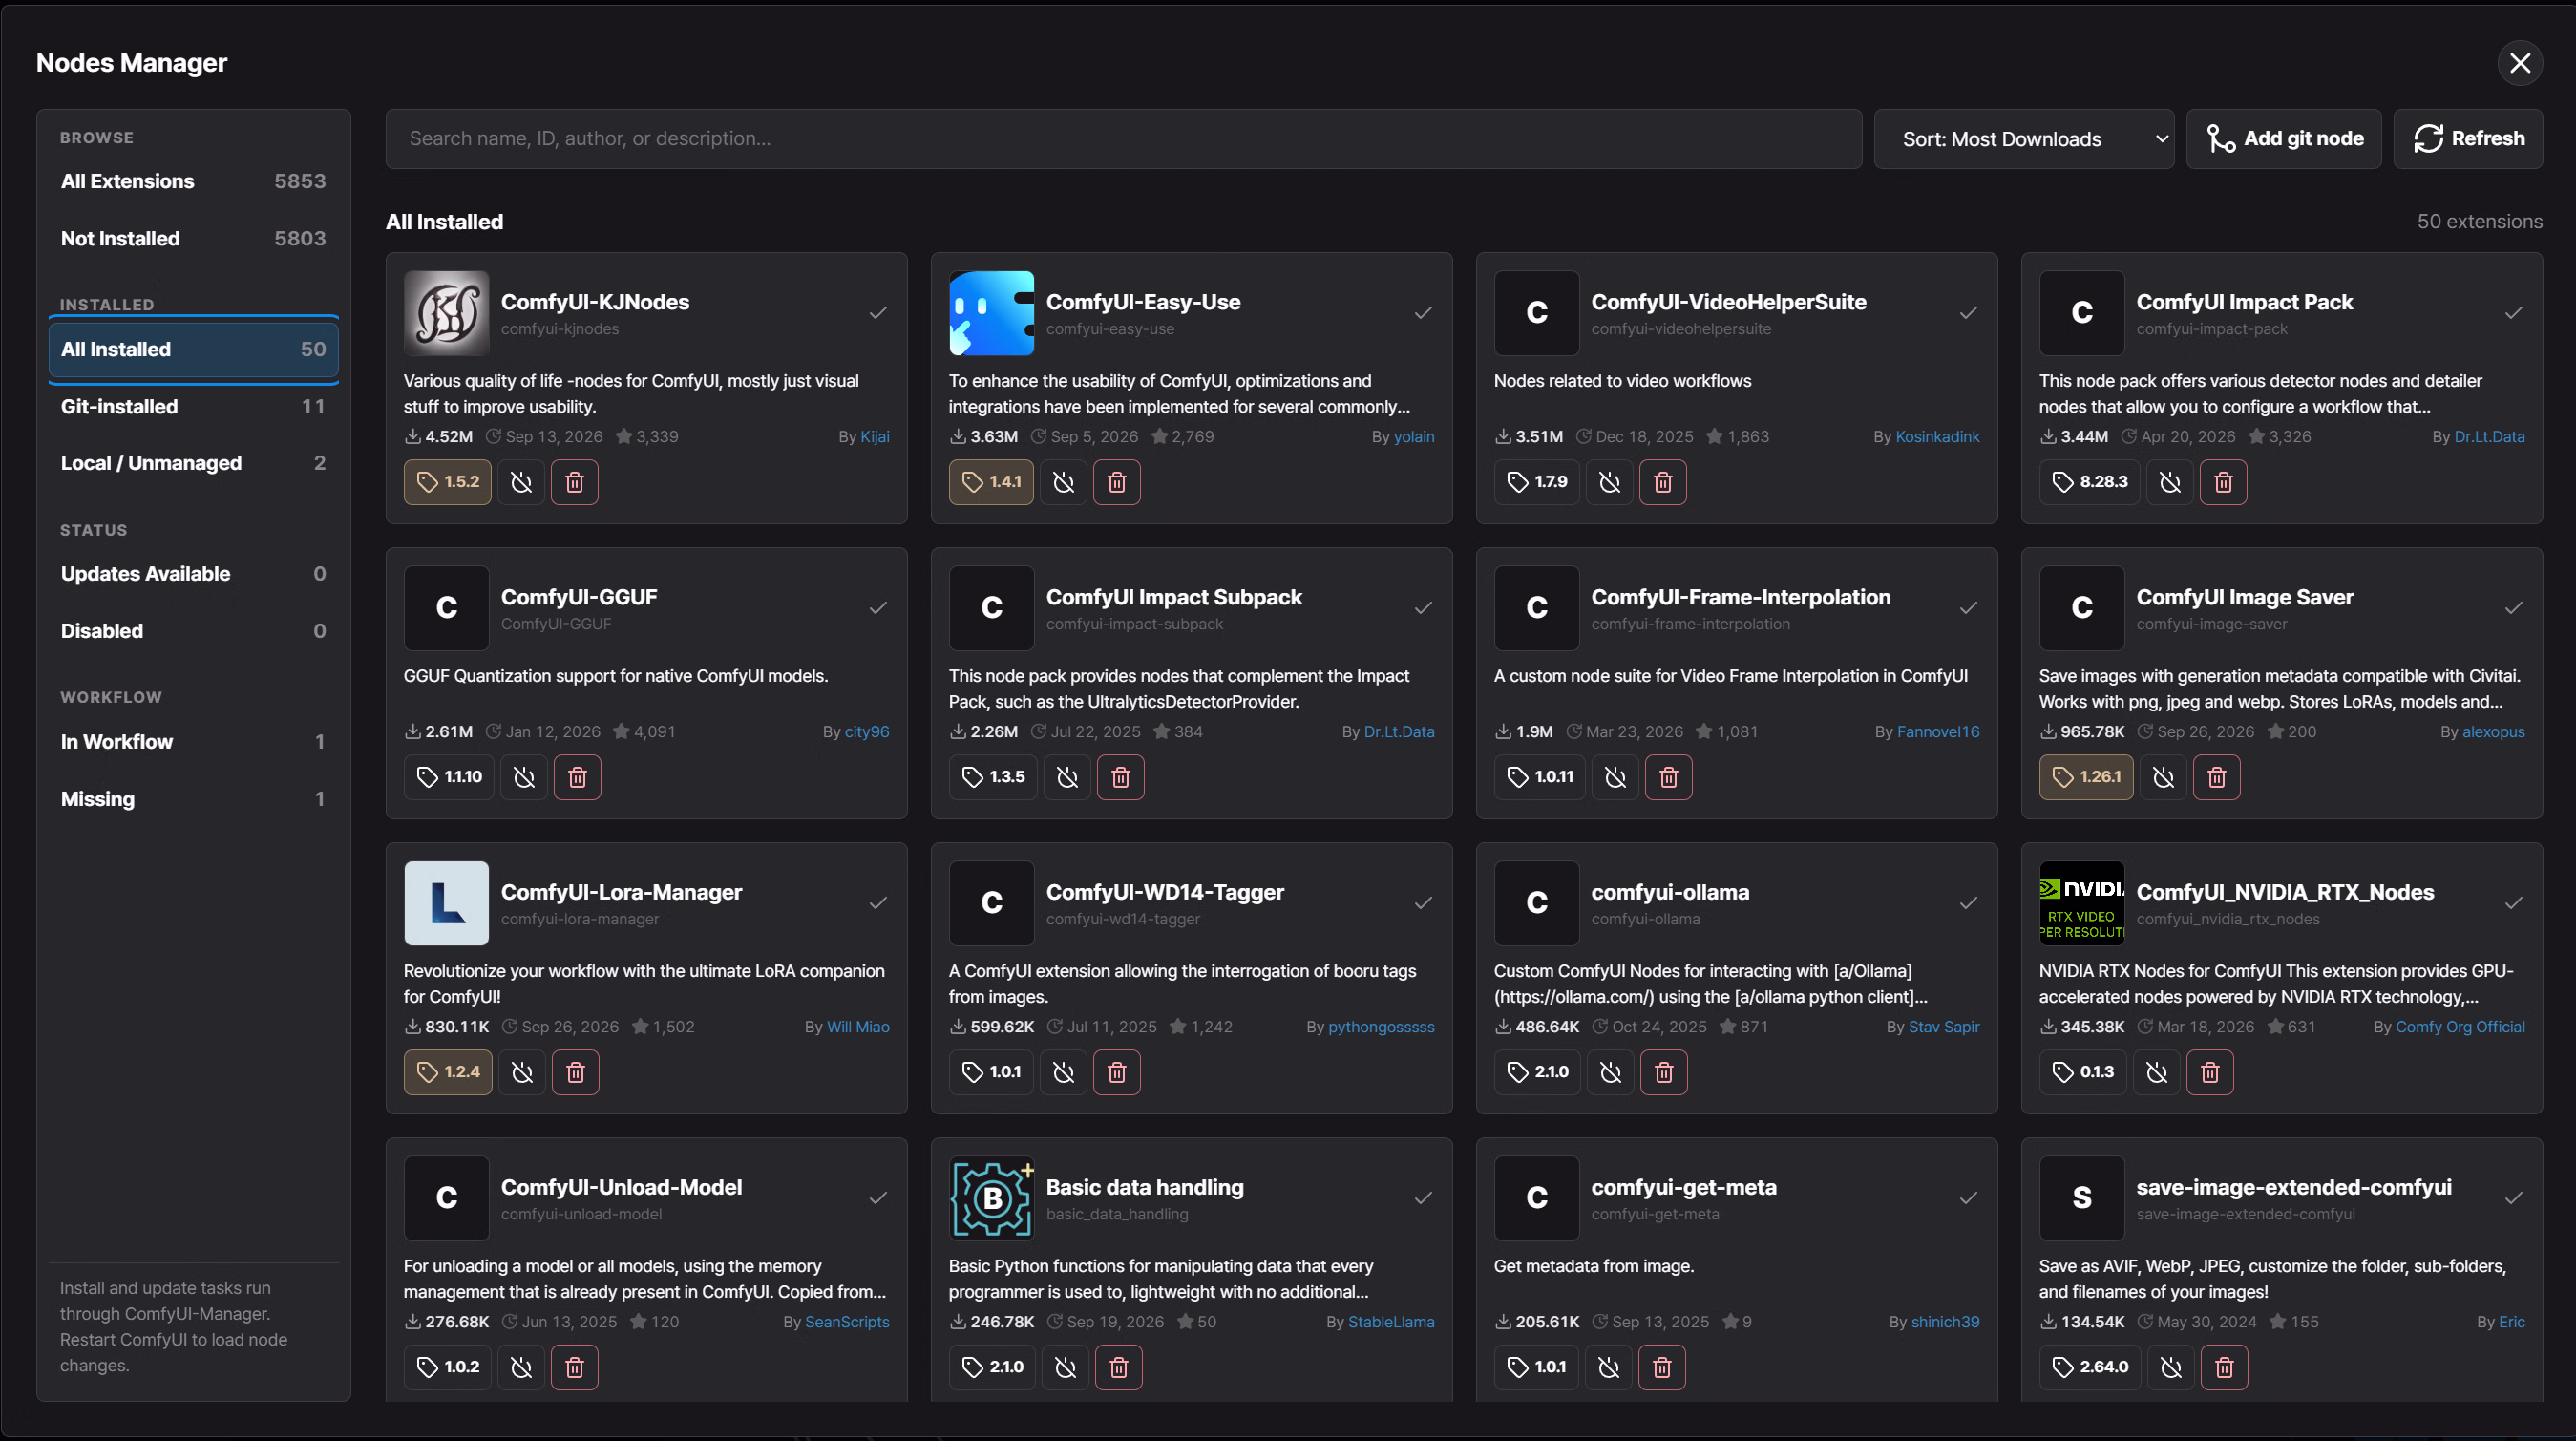This screenshot has height=1441, width=2576.
Task: Uninstall save-image-extended-comfyui via trash icon
Action: coord(2224,1367)
